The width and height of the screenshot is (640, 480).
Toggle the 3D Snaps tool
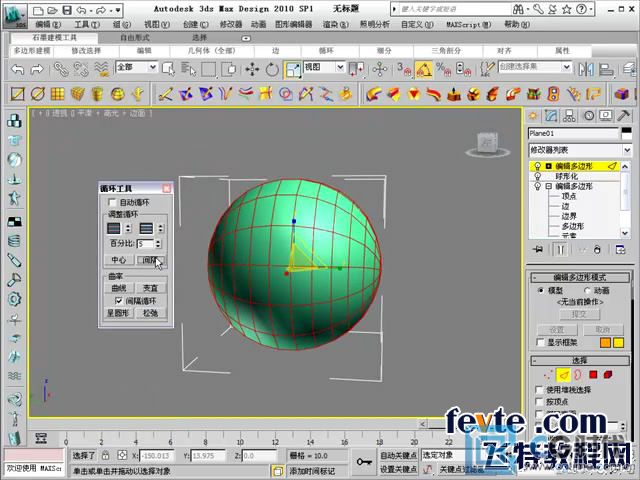pos(404,69)
